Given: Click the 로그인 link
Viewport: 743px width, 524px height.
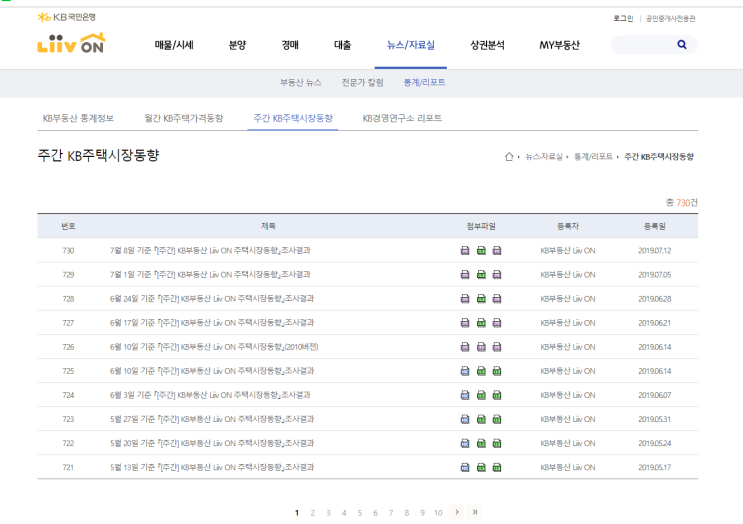Looking at the screenshot, I should 623,18.
